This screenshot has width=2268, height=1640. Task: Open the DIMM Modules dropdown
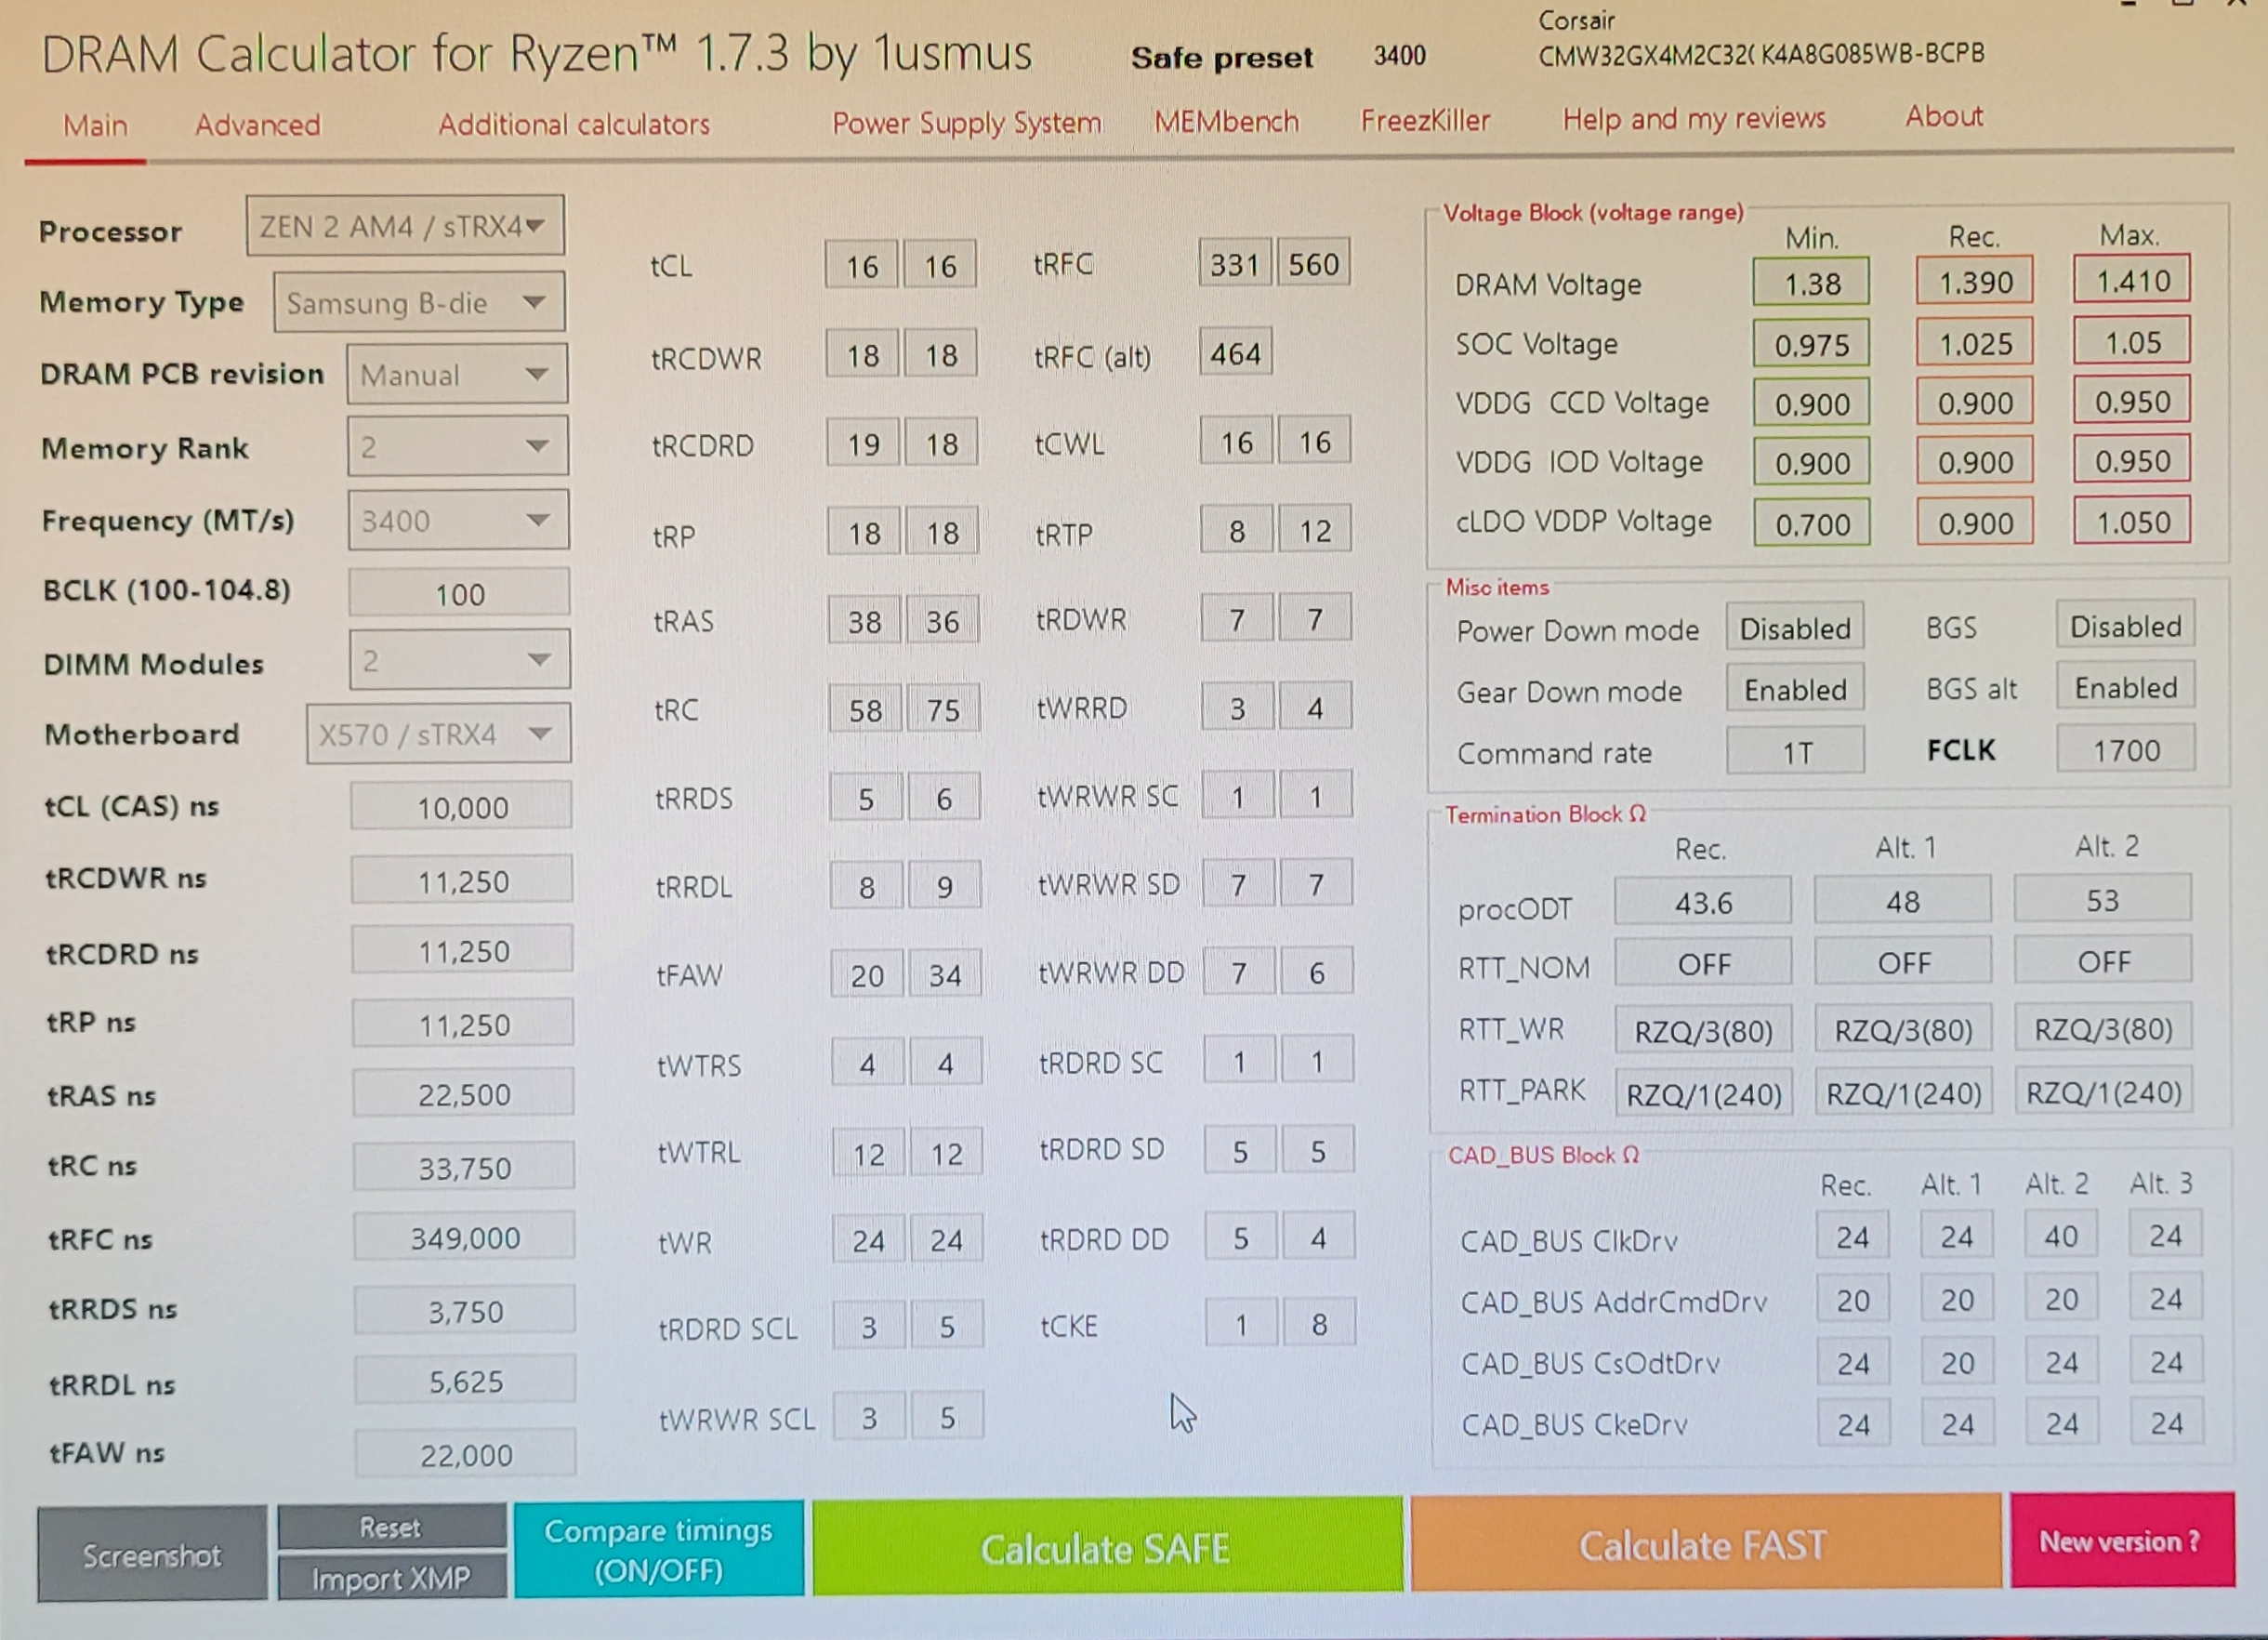pos(459,660)
